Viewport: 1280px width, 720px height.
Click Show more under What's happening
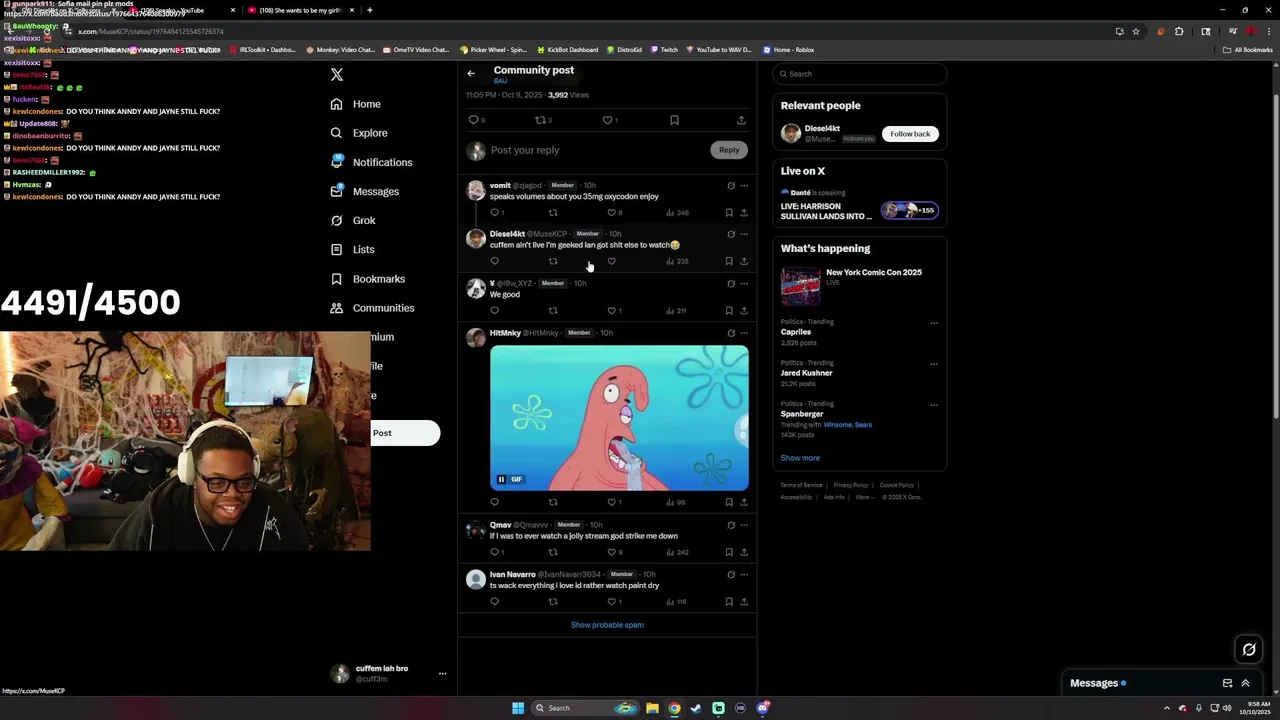point(800,458)
